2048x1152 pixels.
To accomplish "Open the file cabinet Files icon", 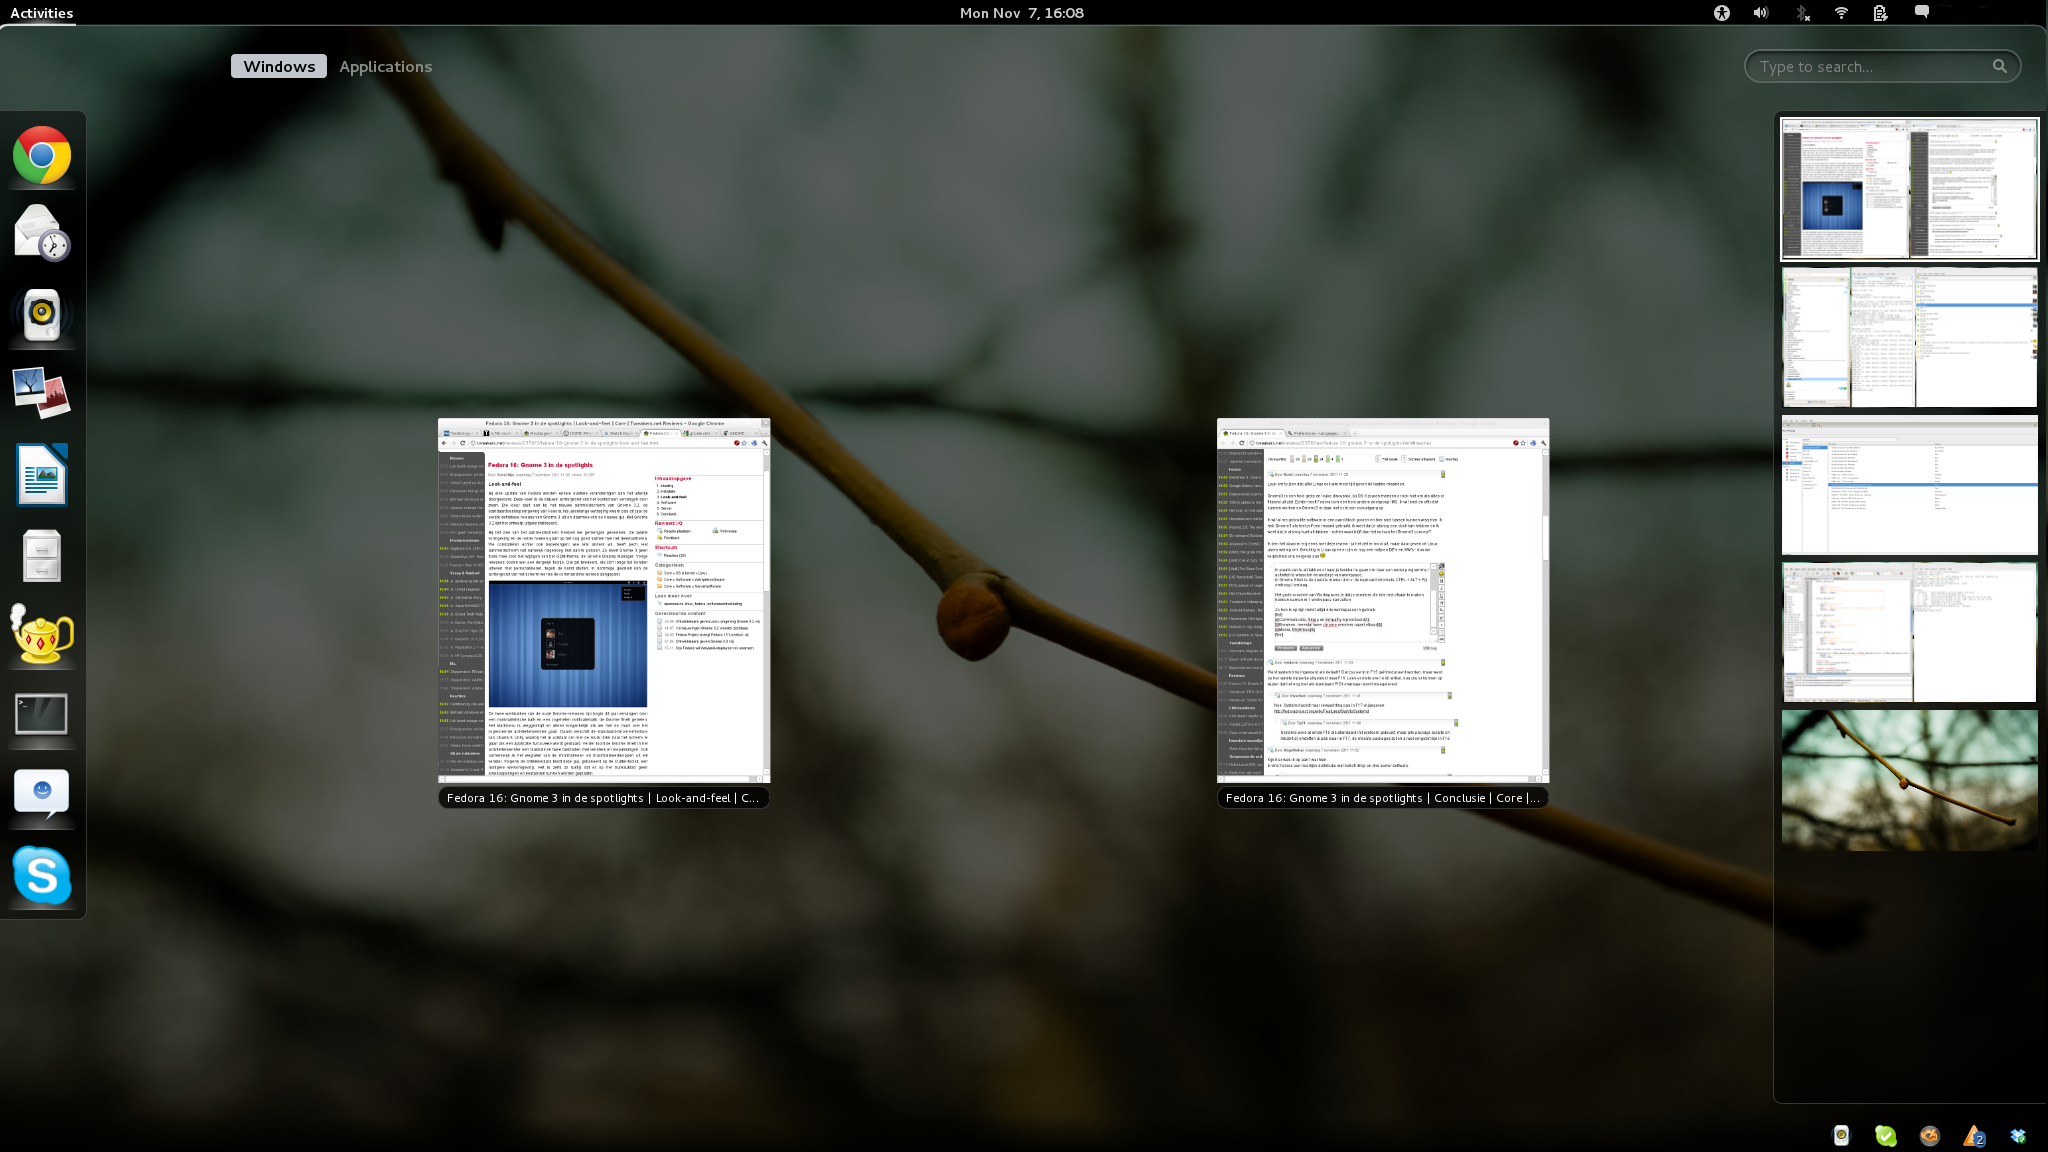I will point(42,554).
